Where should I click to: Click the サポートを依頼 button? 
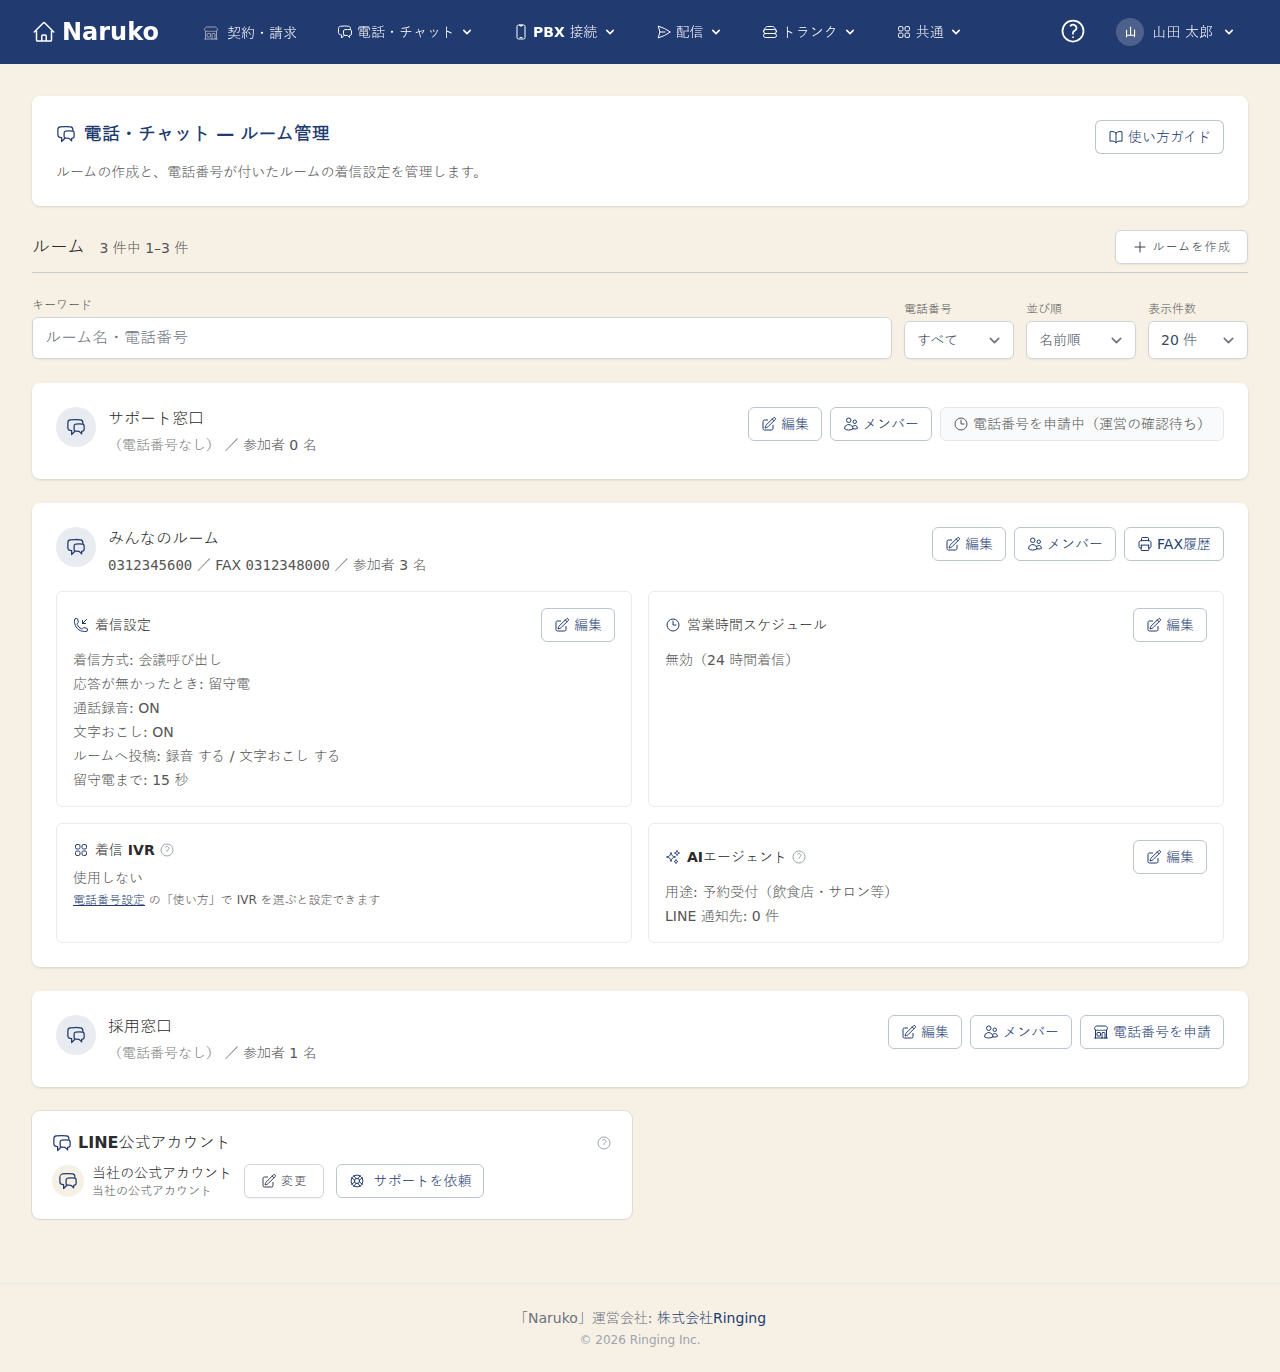[410, 1181]
